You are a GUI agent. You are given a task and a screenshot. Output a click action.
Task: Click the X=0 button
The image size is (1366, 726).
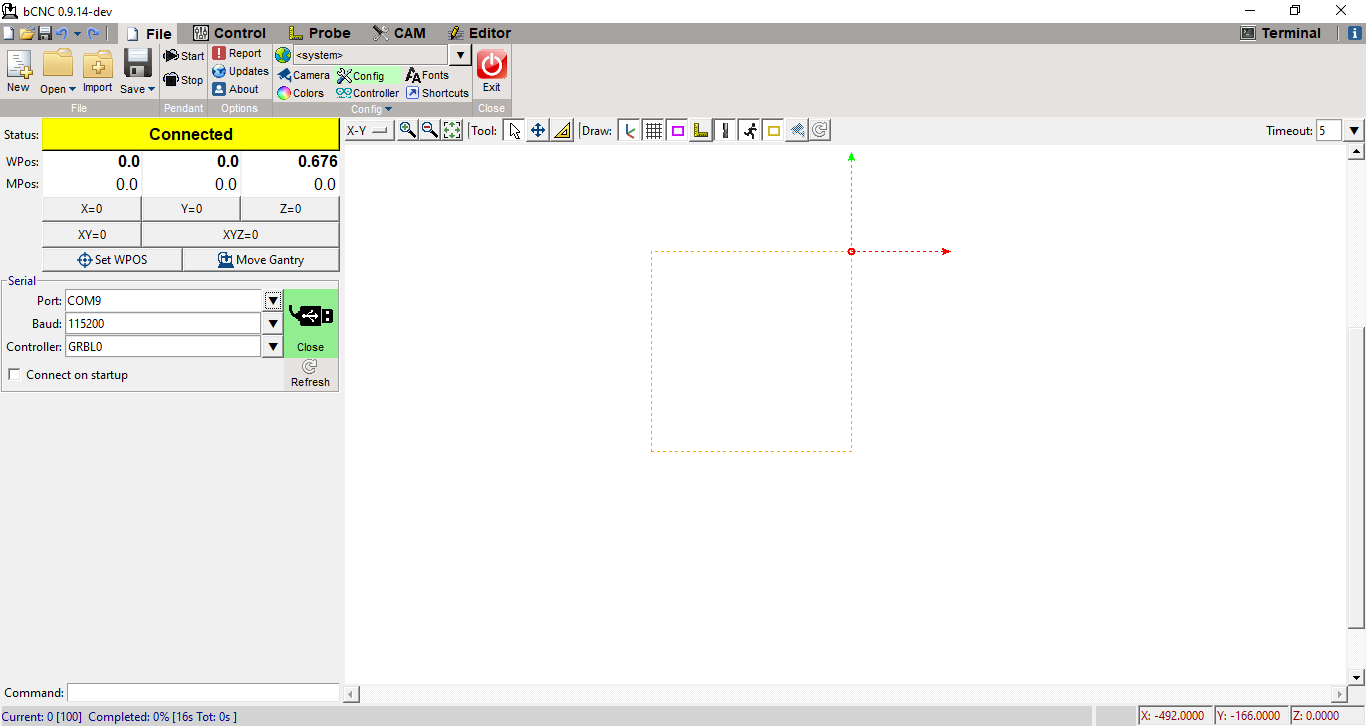[x=92, y=209]
